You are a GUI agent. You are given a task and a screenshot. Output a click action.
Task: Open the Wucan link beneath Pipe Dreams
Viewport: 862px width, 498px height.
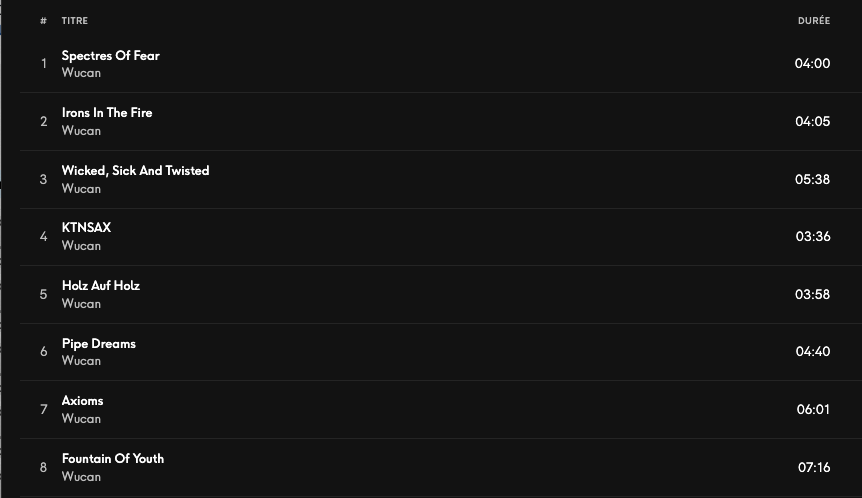point(81,361)
